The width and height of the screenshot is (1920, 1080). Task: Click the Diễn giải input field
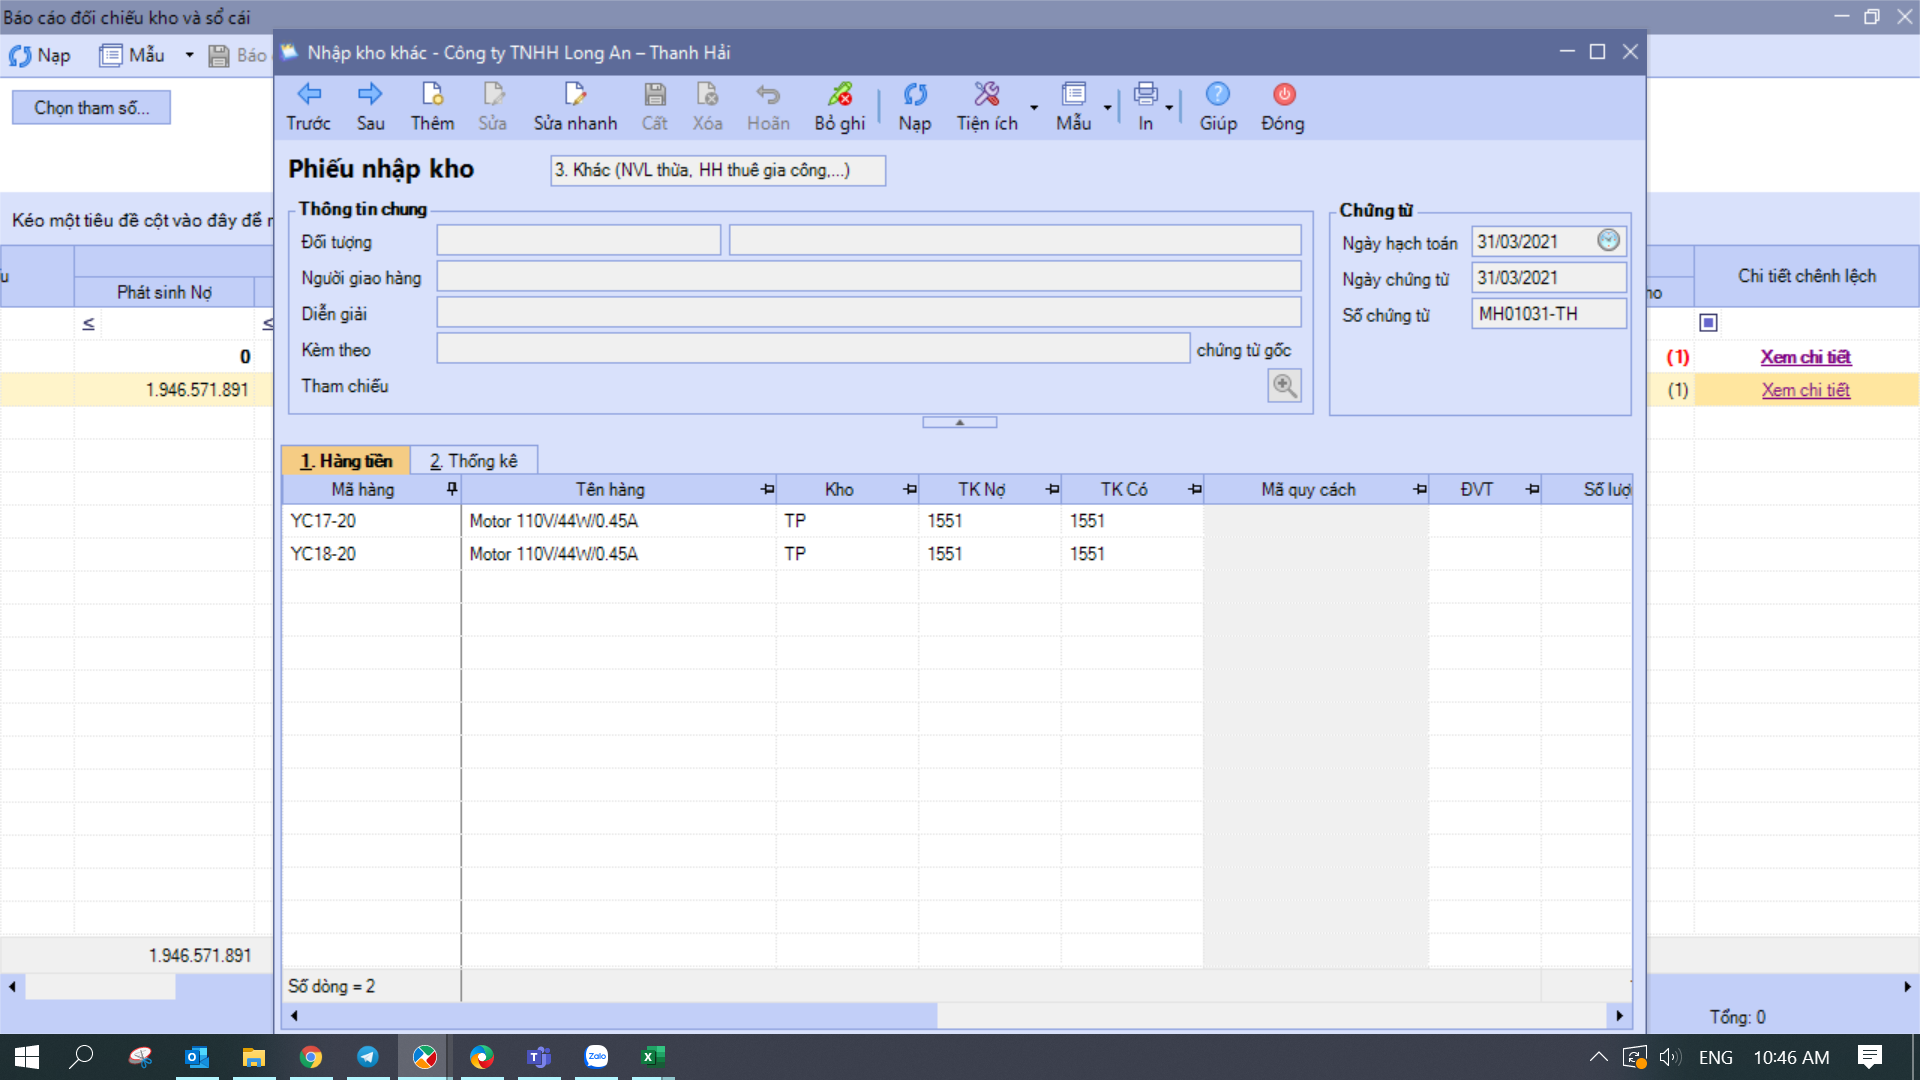(x=868, y=313)
